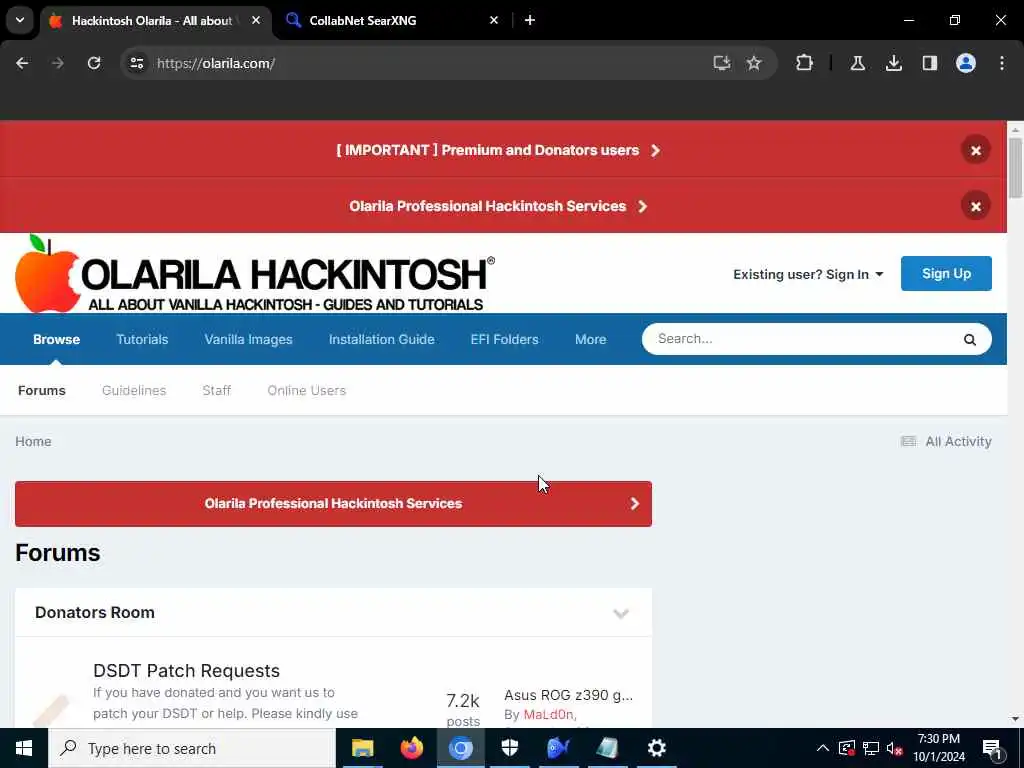Open the Online Users link
This screenshot has width=1024, height=768.
click(306, 391)
